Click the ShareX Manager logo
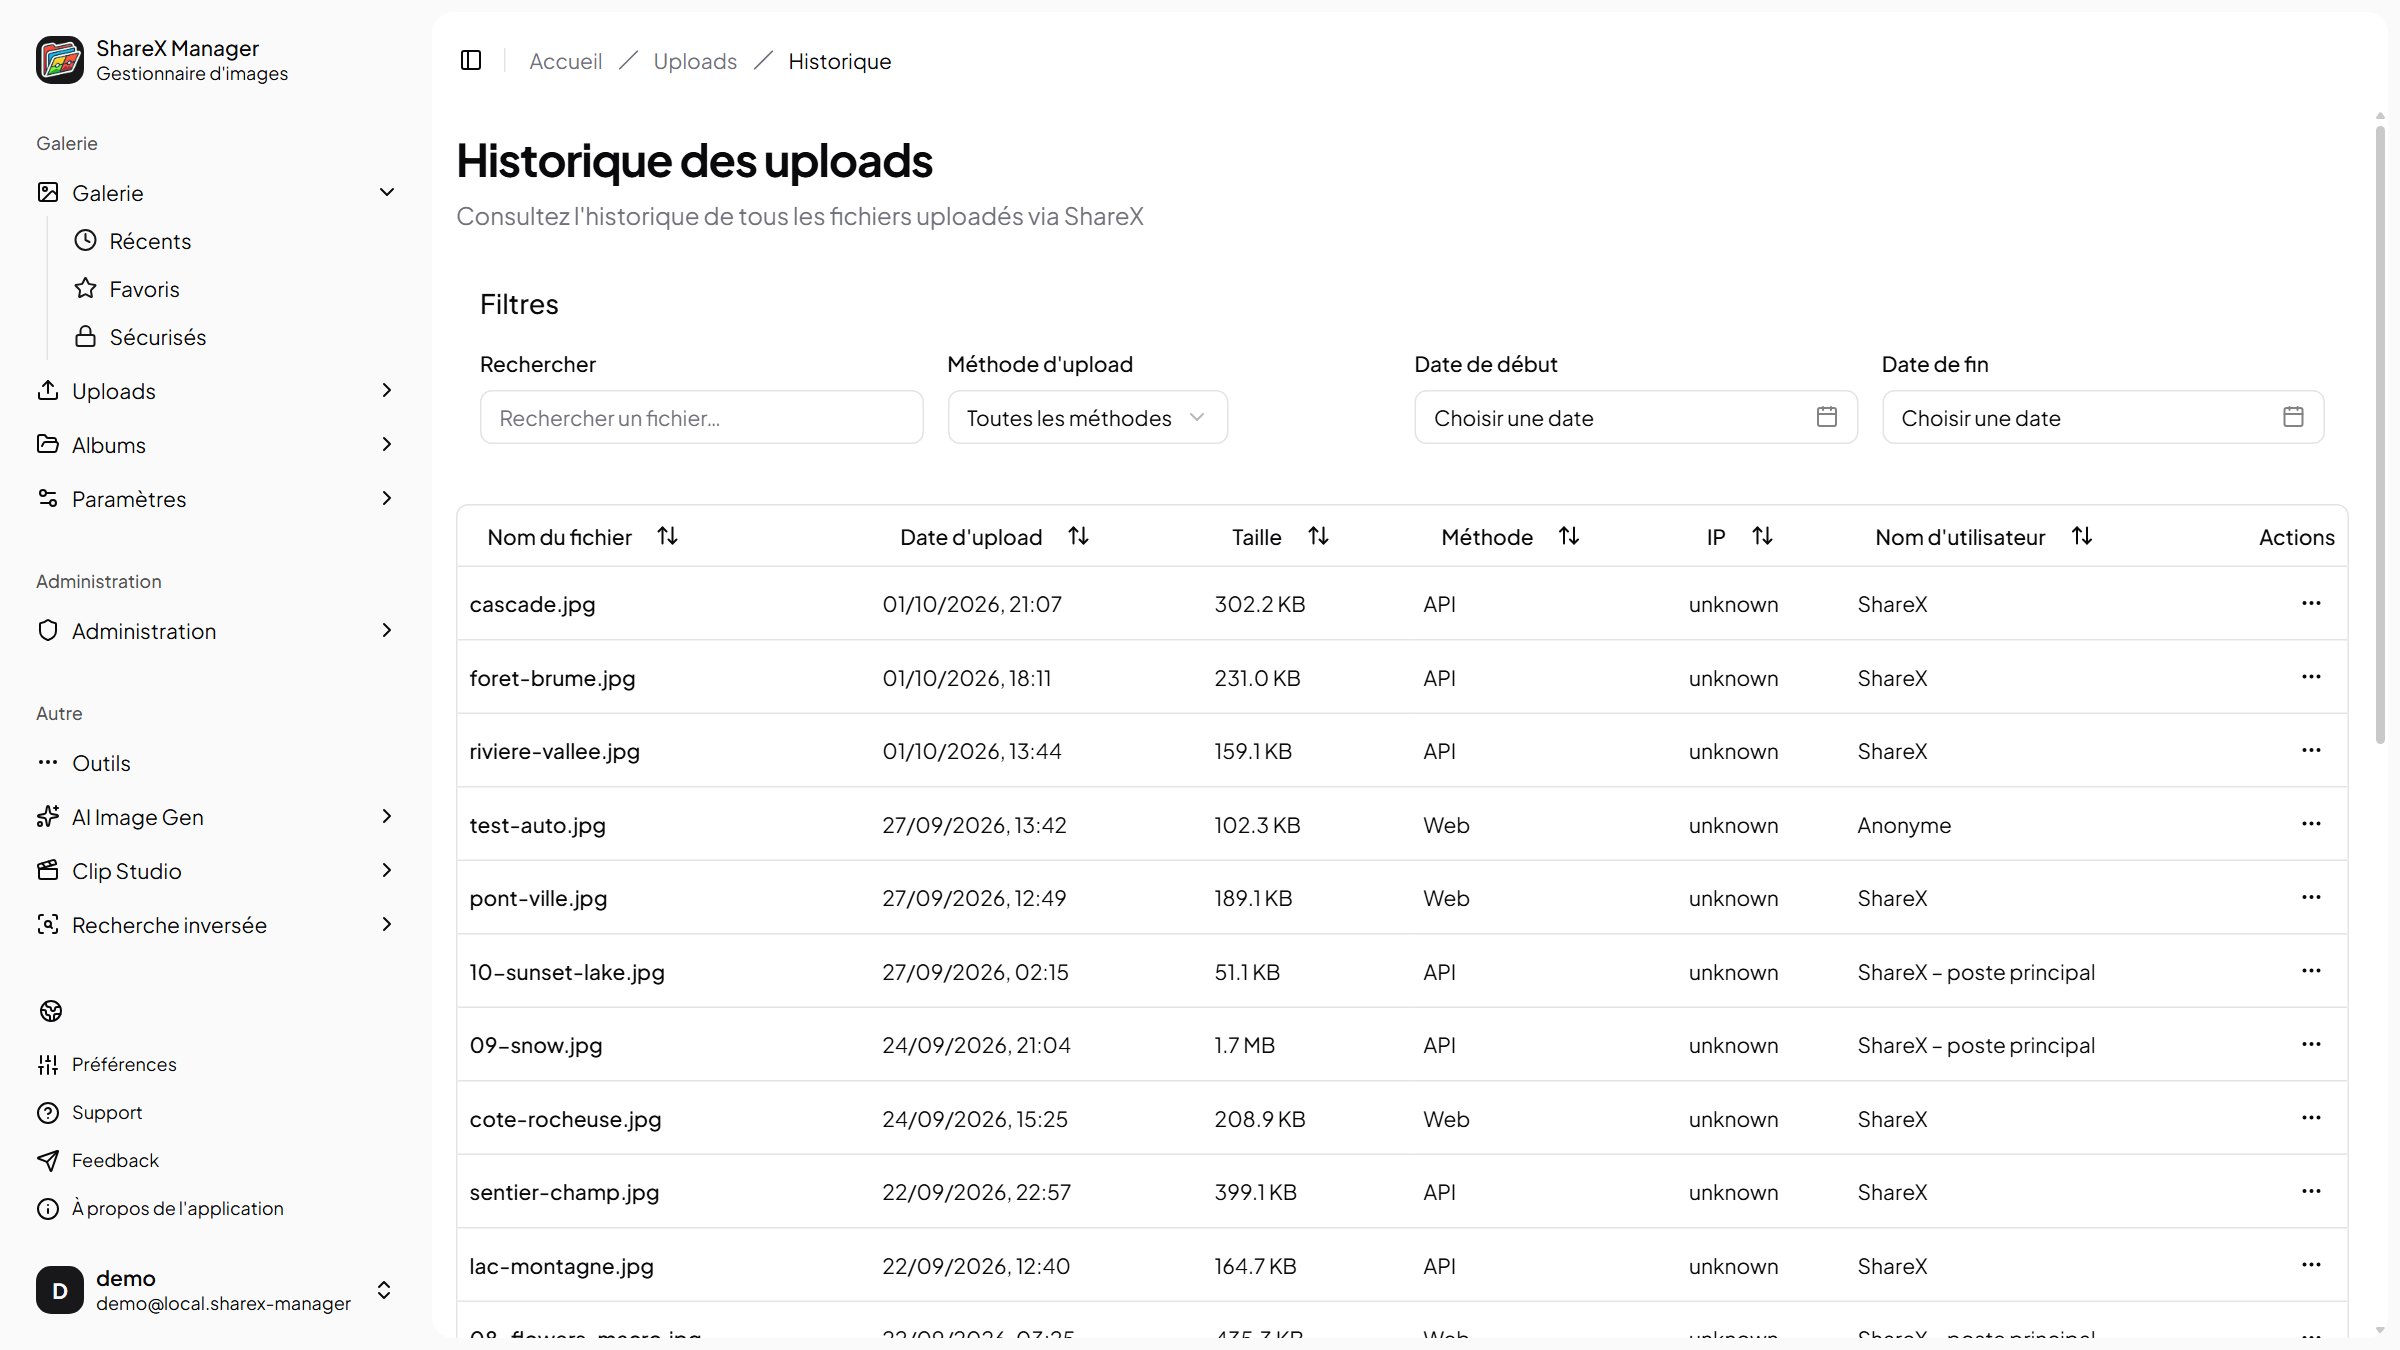2400x1350 pixels. point(60,60)
